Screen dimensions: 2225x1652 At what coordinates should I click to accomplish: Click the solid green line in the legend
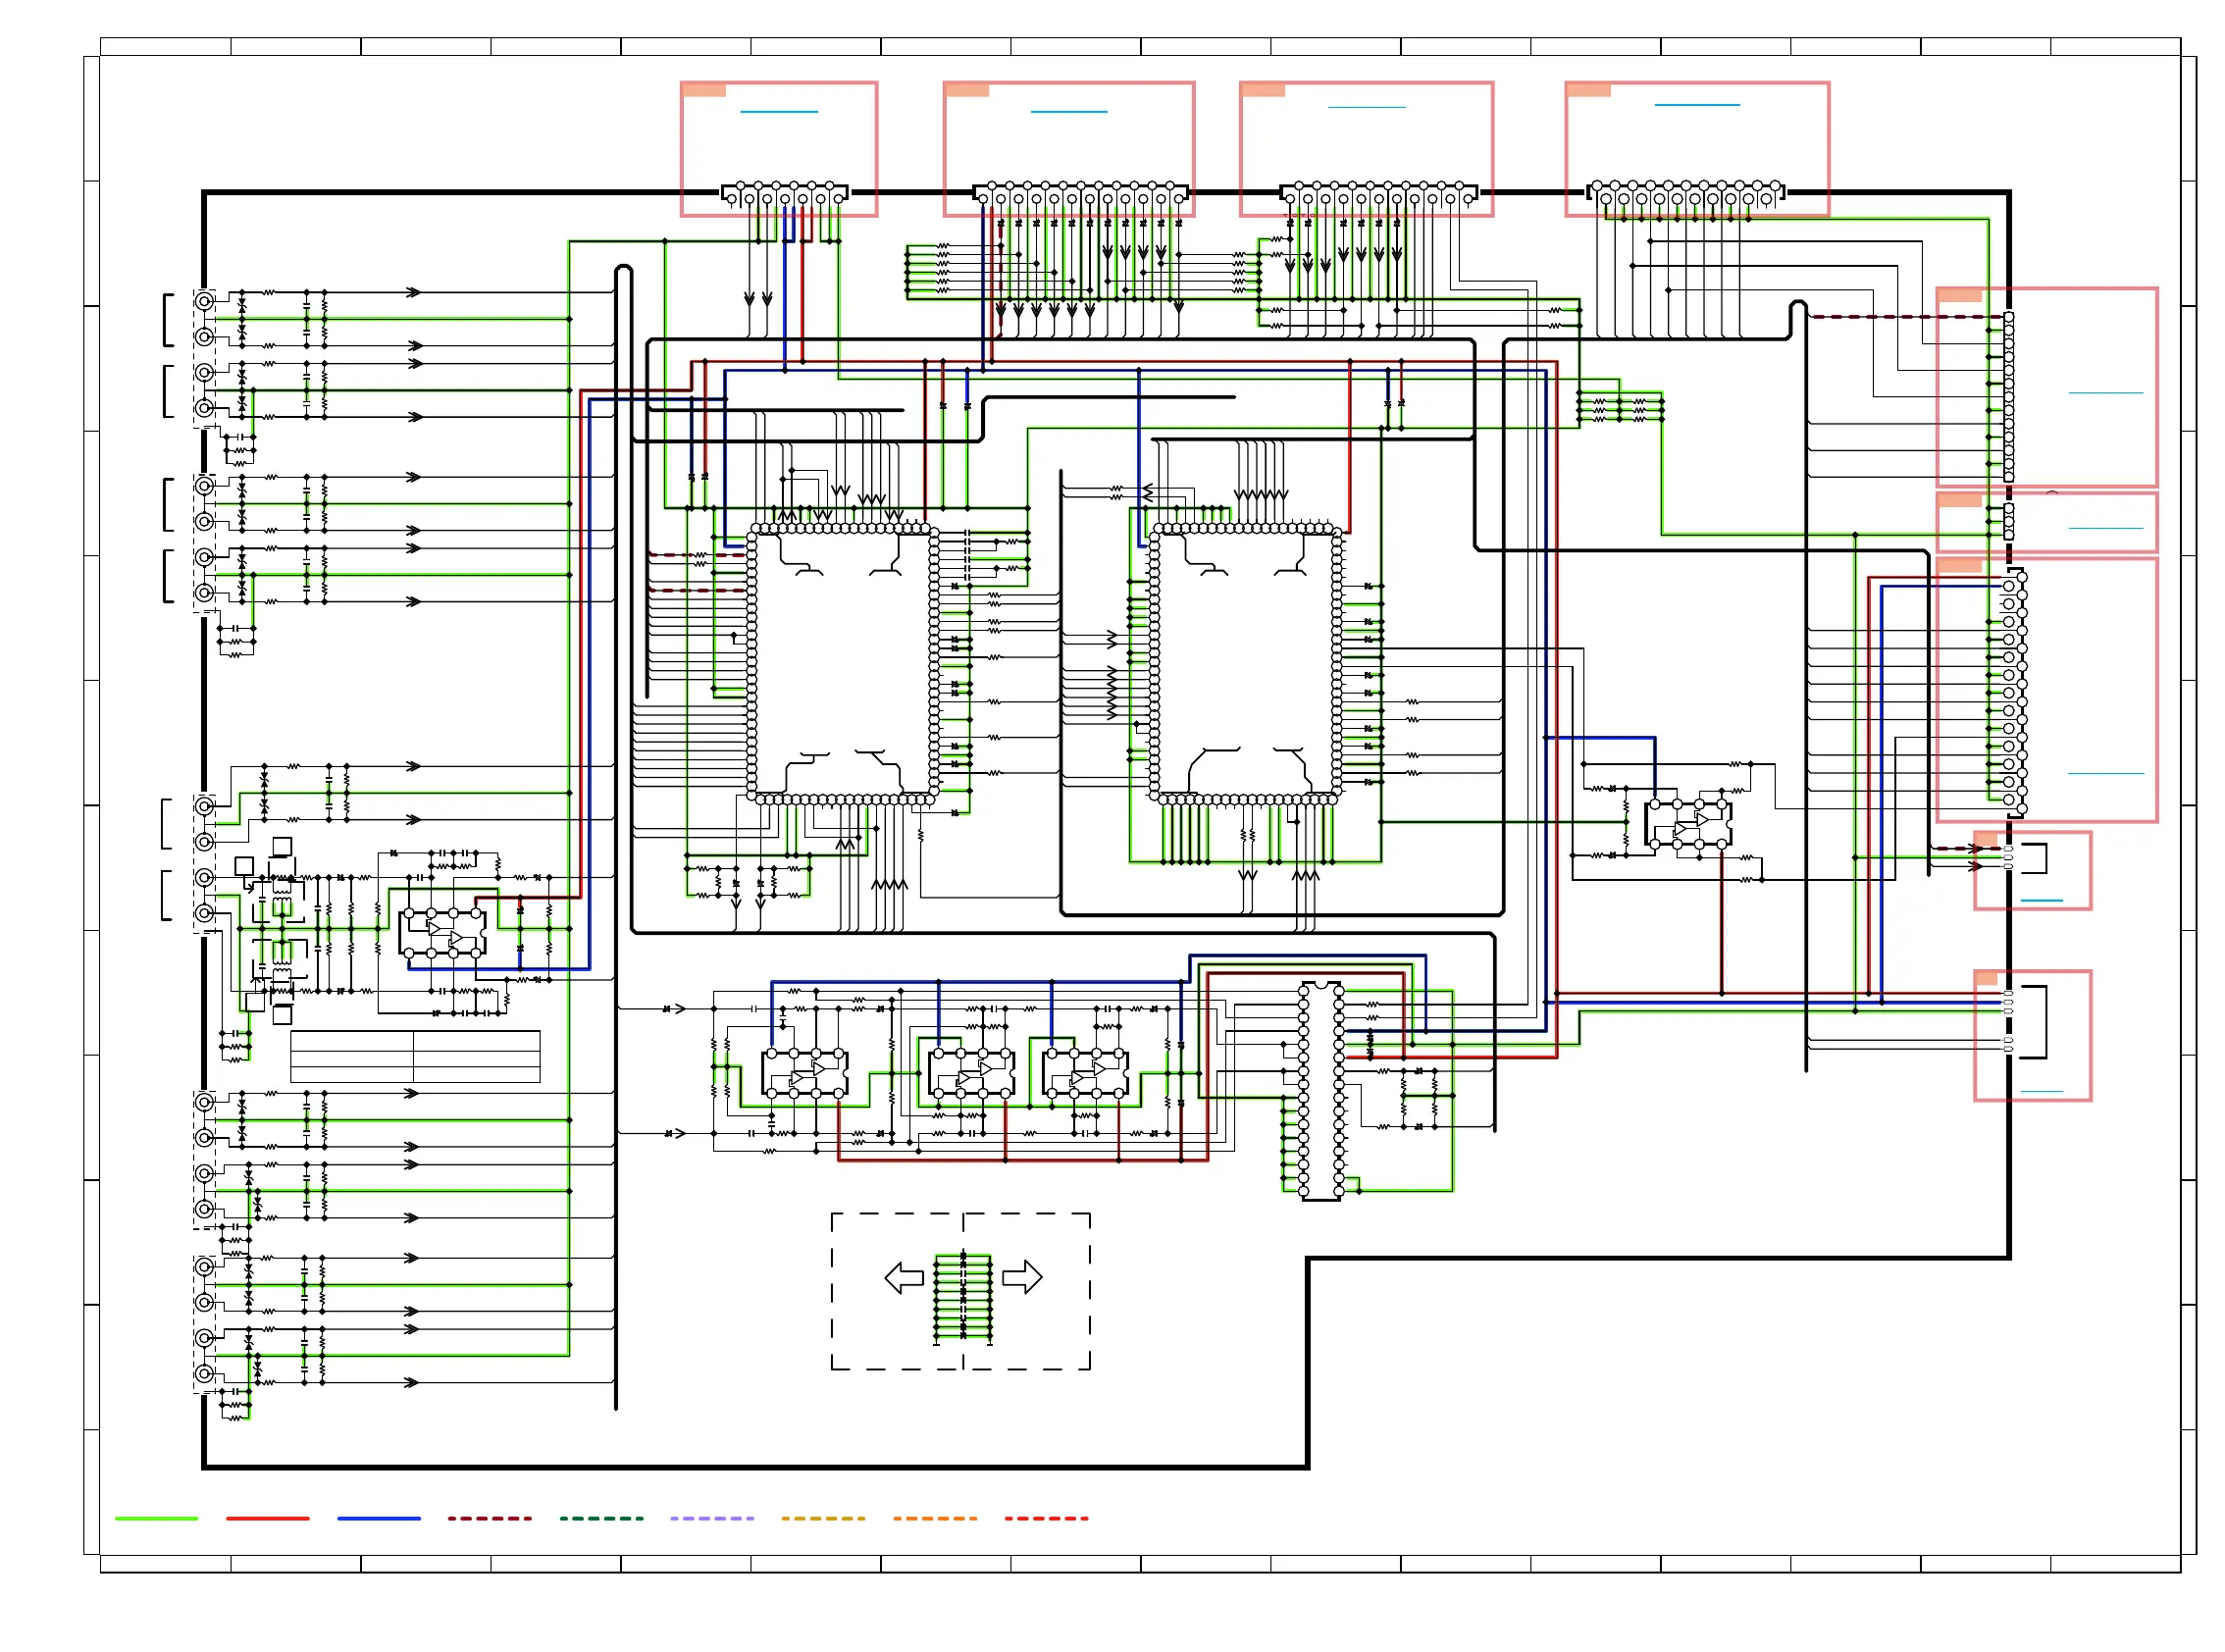156,1518
